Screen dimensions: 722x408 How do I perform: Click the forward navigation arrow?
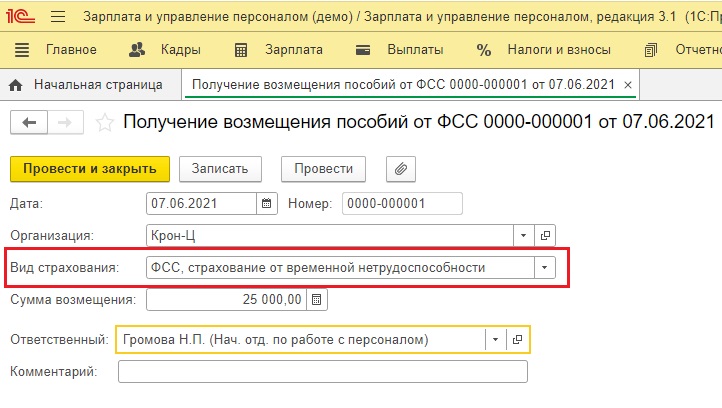pos(64,122)
